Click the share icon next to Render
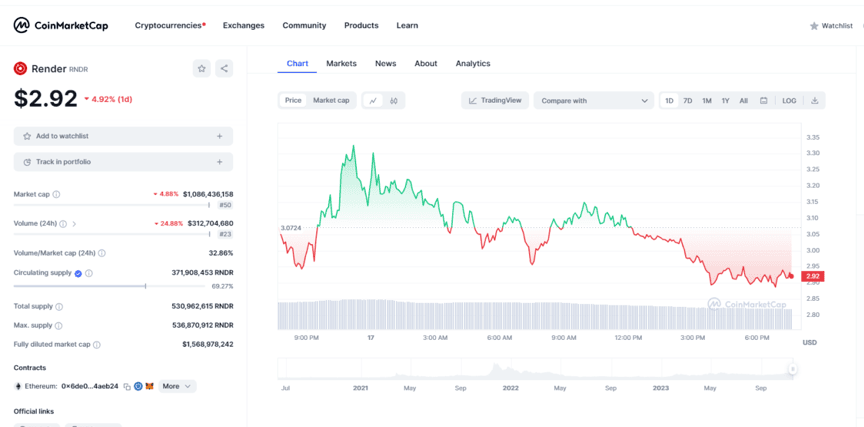Image resolution: width=864 pixels, height=427 pixels. 224,68
